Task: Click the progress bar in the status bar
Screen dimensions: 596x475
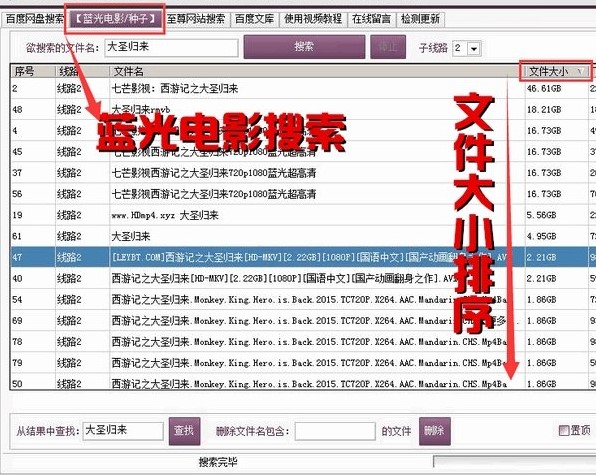Action: 515,462
